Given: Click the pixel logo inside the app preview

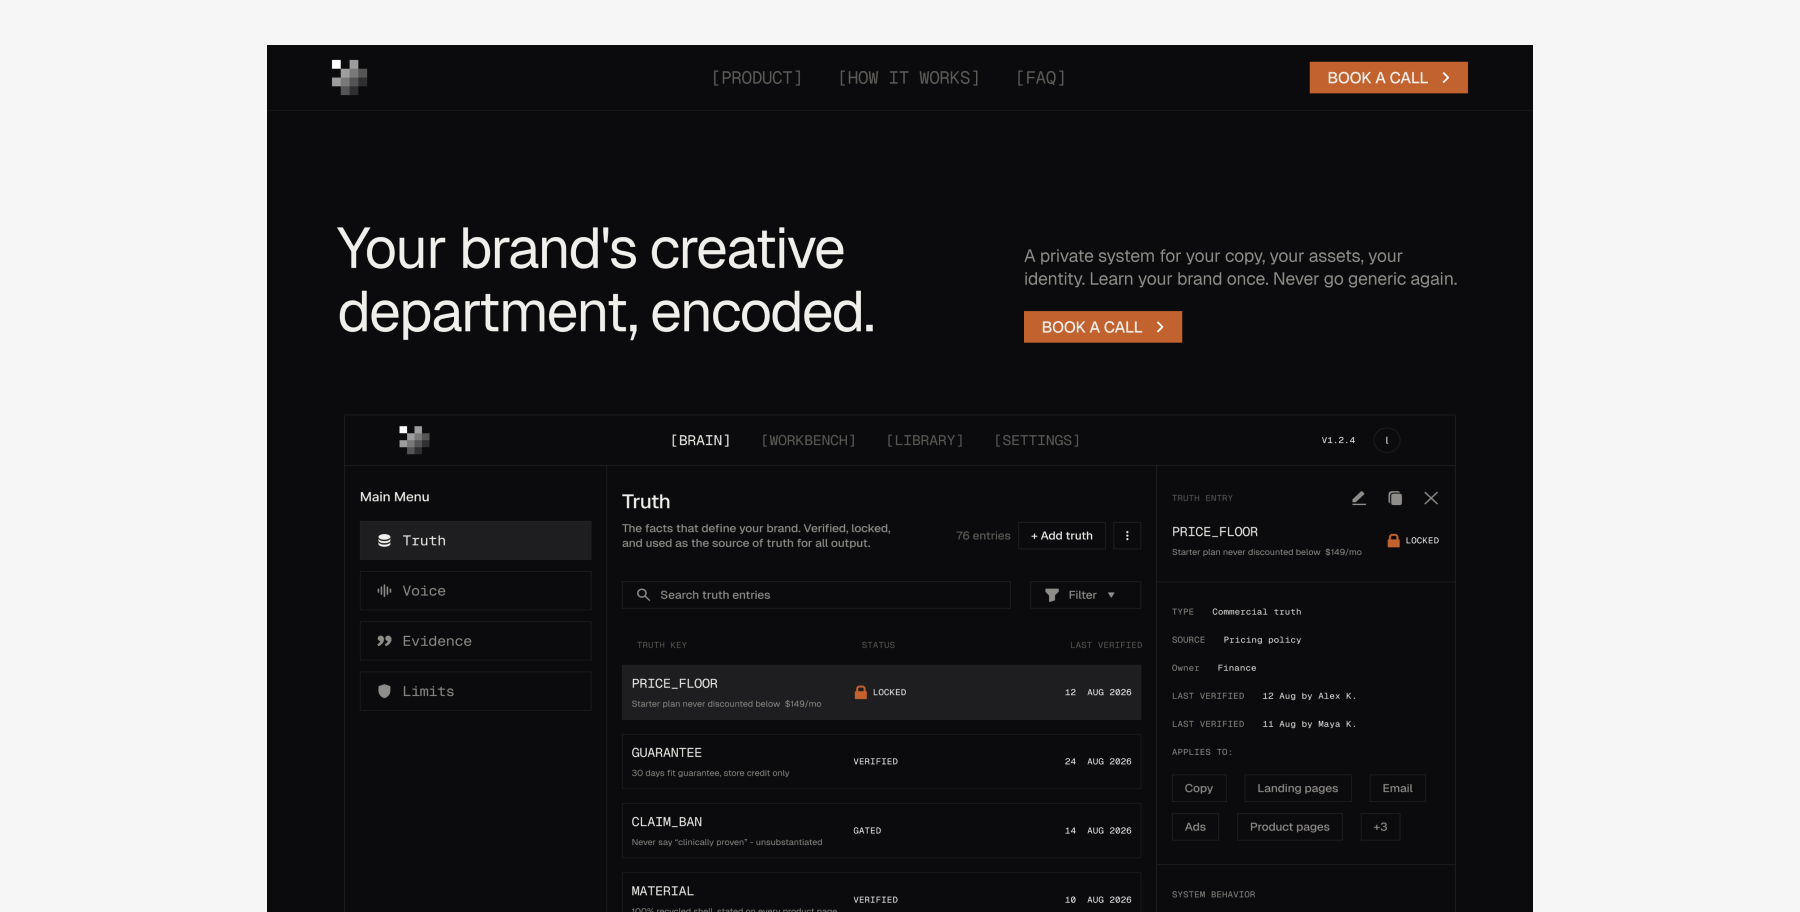Looking at the screenshot, I should point(414,440).
